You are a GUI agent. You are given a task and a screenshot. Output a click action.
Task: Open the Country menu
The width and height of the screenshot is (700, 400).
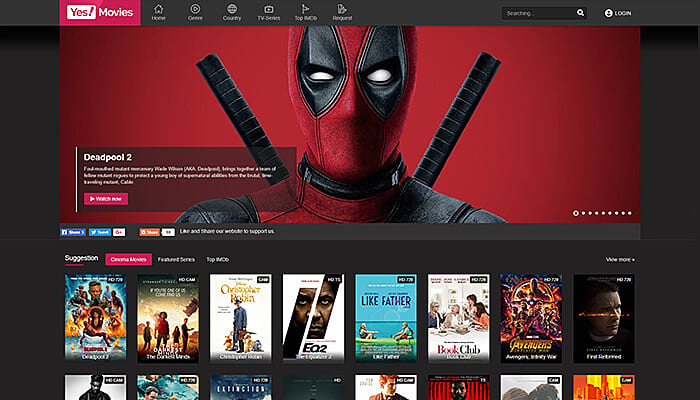click(x=232, y=12)
